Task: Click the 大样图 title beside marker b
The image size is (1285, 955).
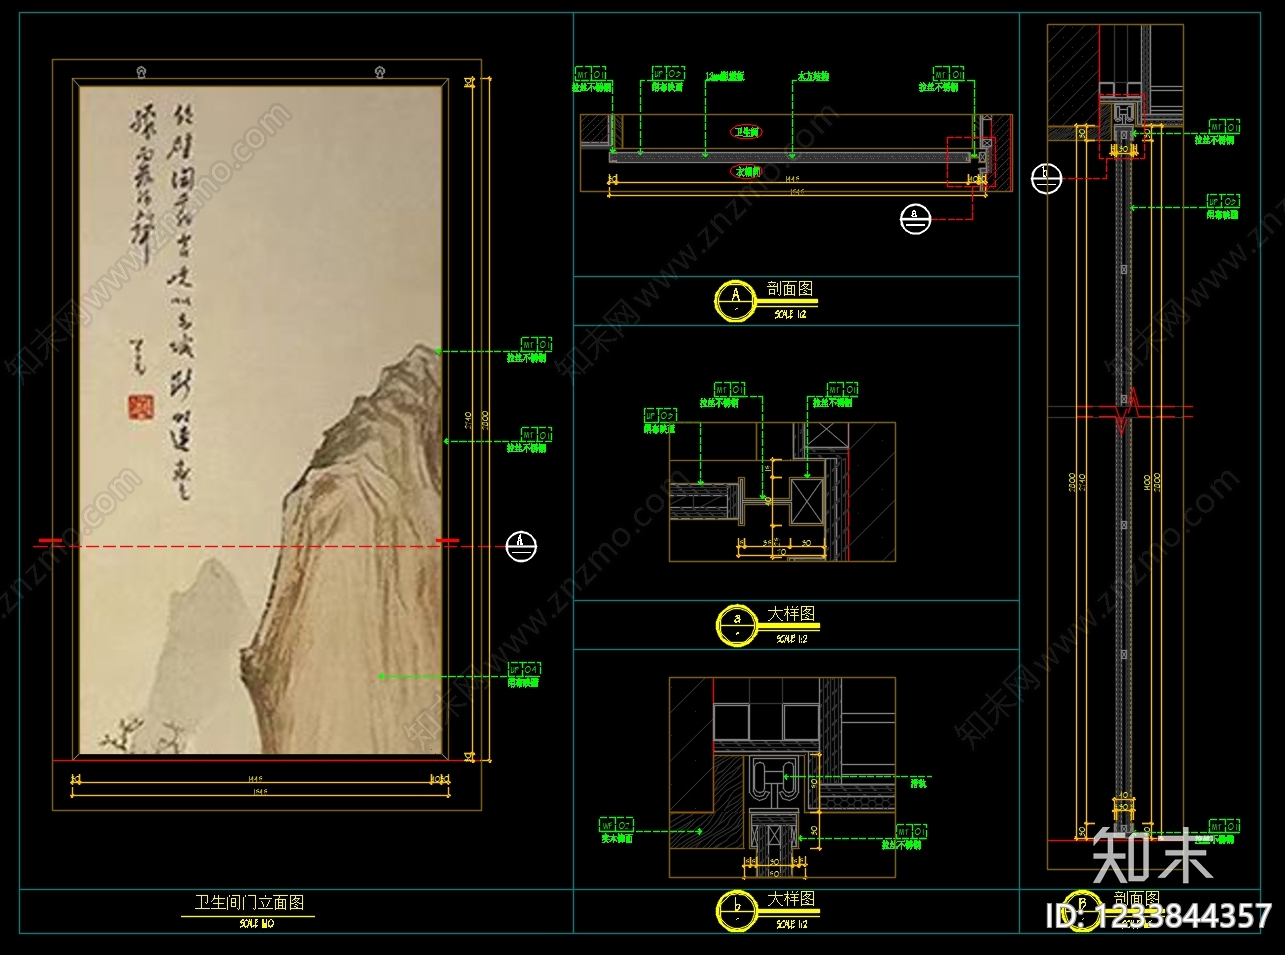Action: tap(791, 899)
